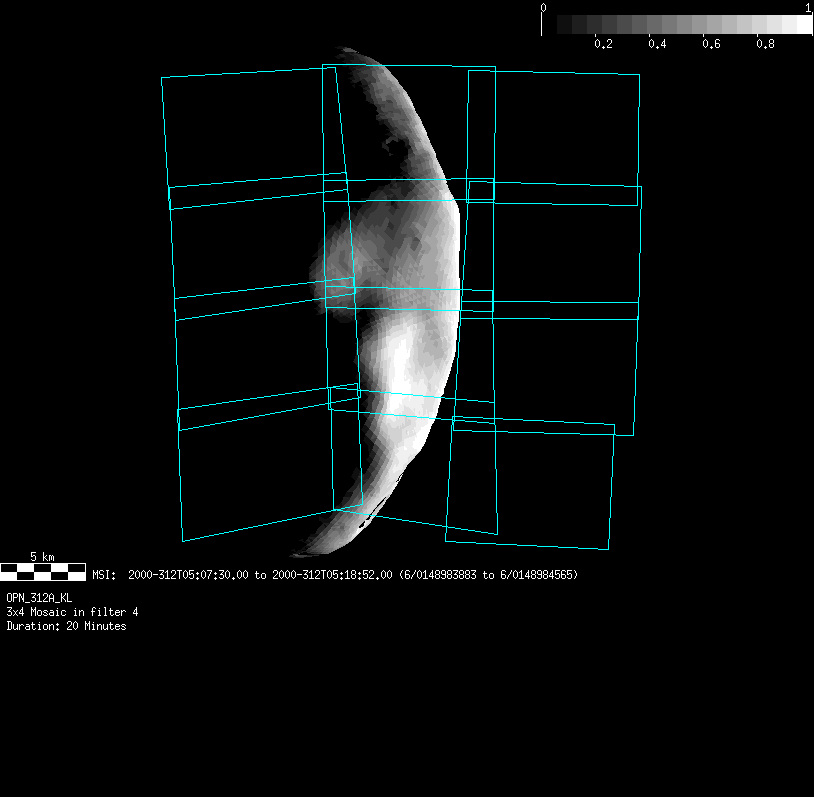Click the 0.8 label under the grayscale bar
The width and height of the screenshot is (814, 797).
pyautogui.click(x=765, y=45)
